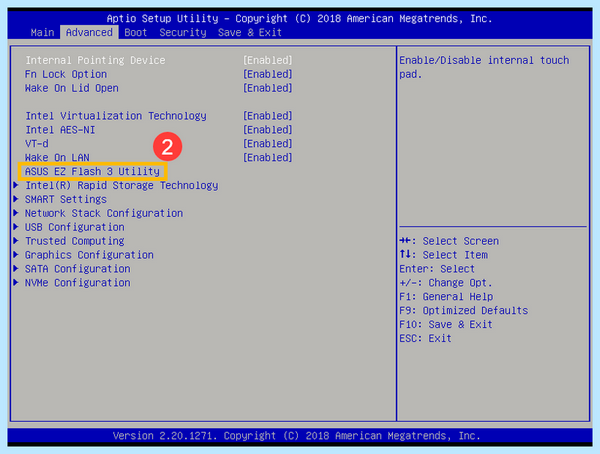Expand arrow beside Network Stack Configuration
This screenshot has width=600, height=454.
pos(16,213)
